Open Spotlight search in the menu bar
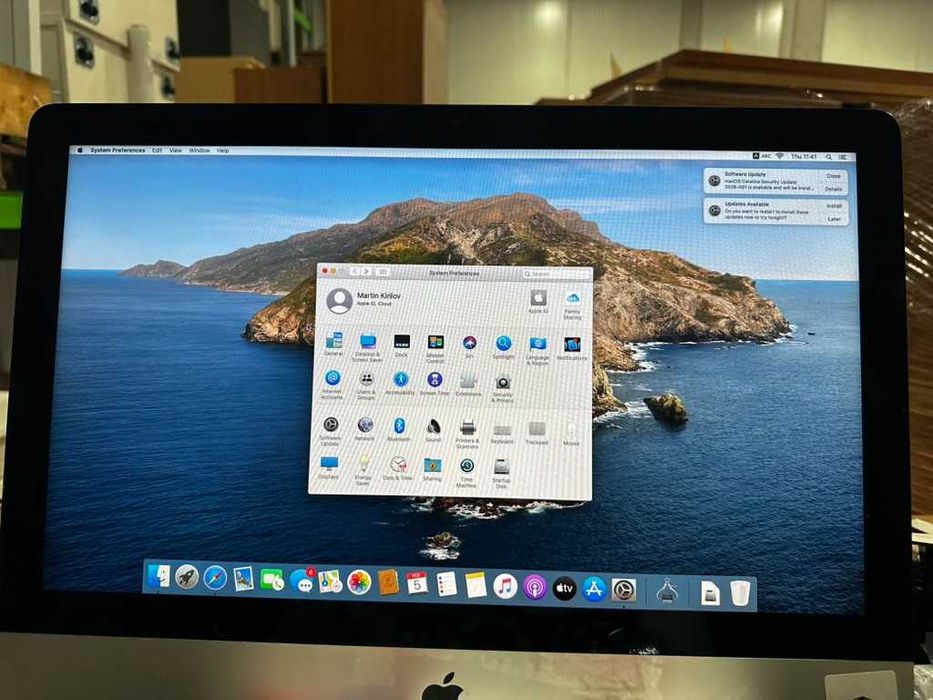Viewport: 933px width, 700px height. click(x=828, y=157)
